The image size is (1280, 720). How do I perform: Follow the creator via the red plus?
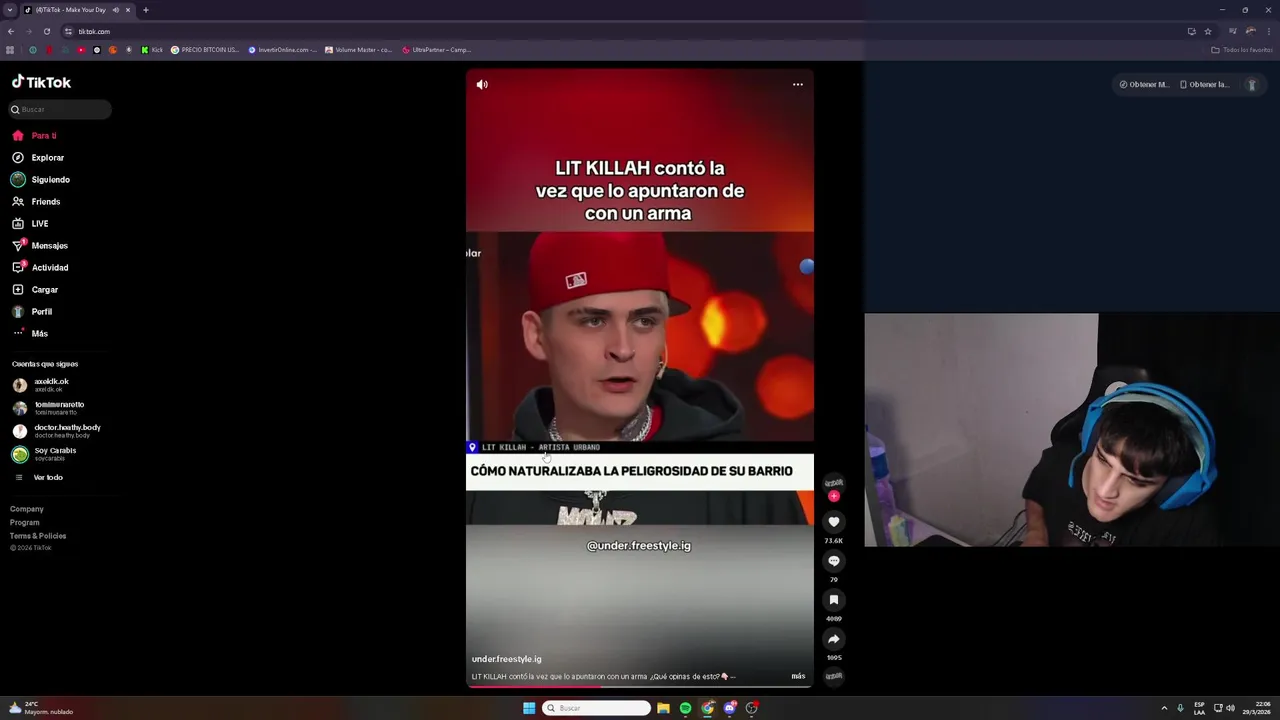(x=833, y=496)
